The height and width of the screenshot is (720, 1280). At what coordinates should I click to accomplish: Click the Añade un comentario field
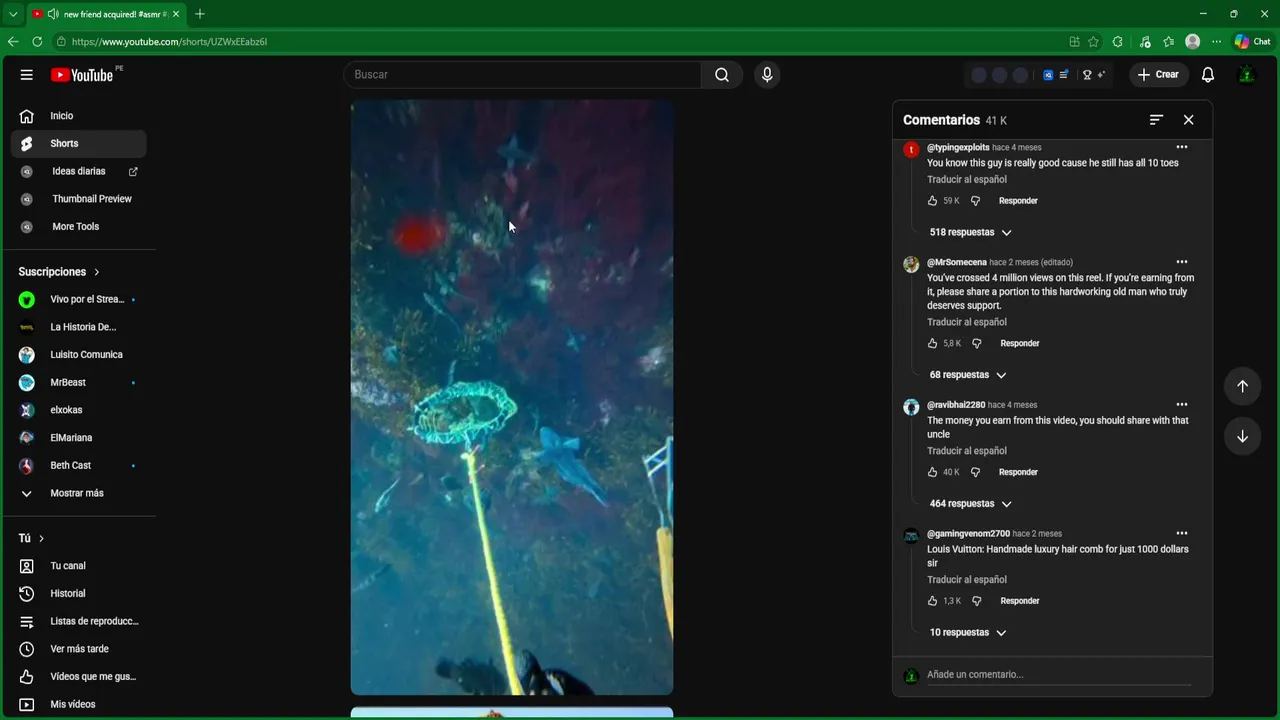(x=1058, y=675)
